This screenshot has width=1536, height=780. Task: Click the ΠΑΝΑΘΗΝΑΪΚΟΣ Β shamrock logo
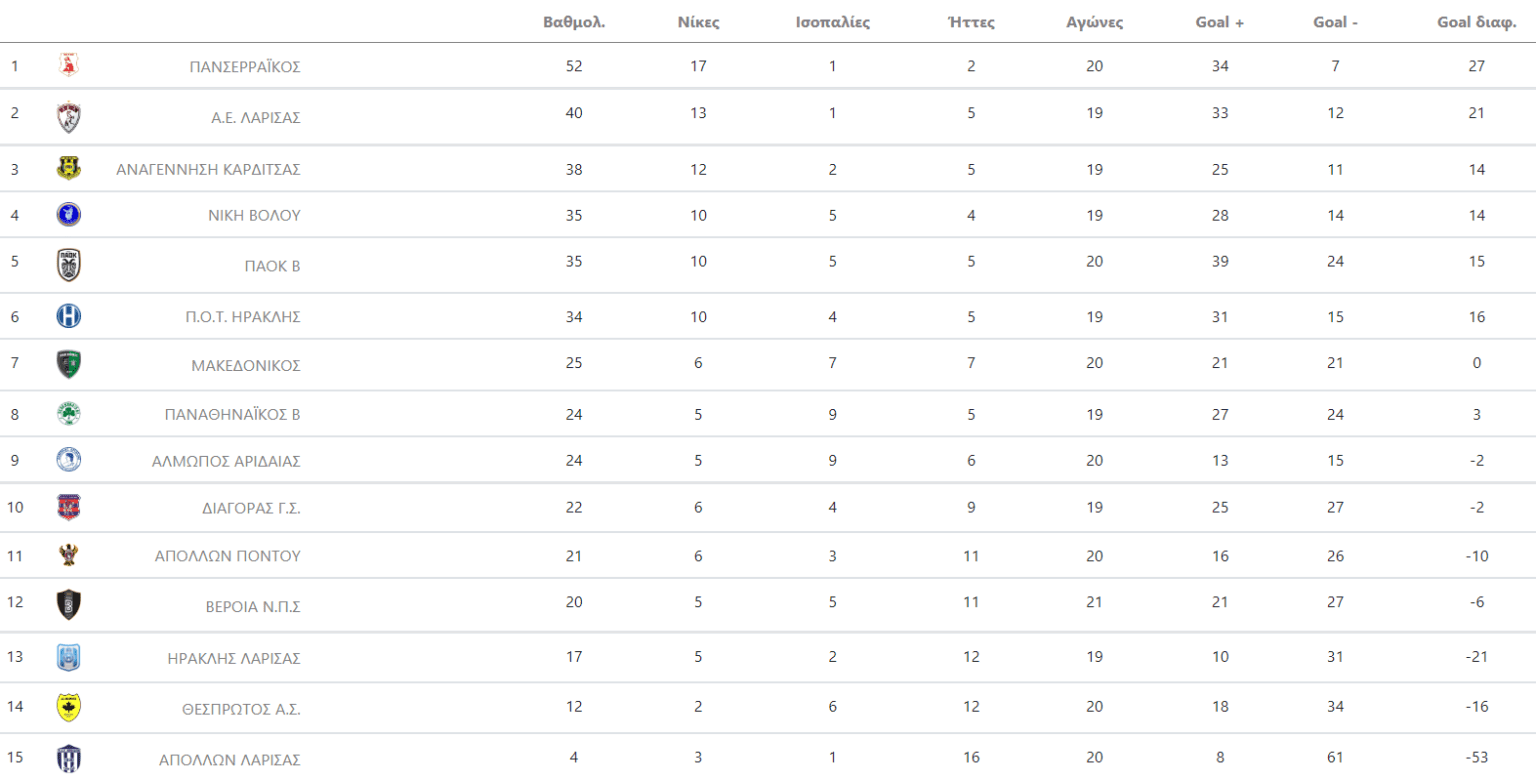(69, 414)
